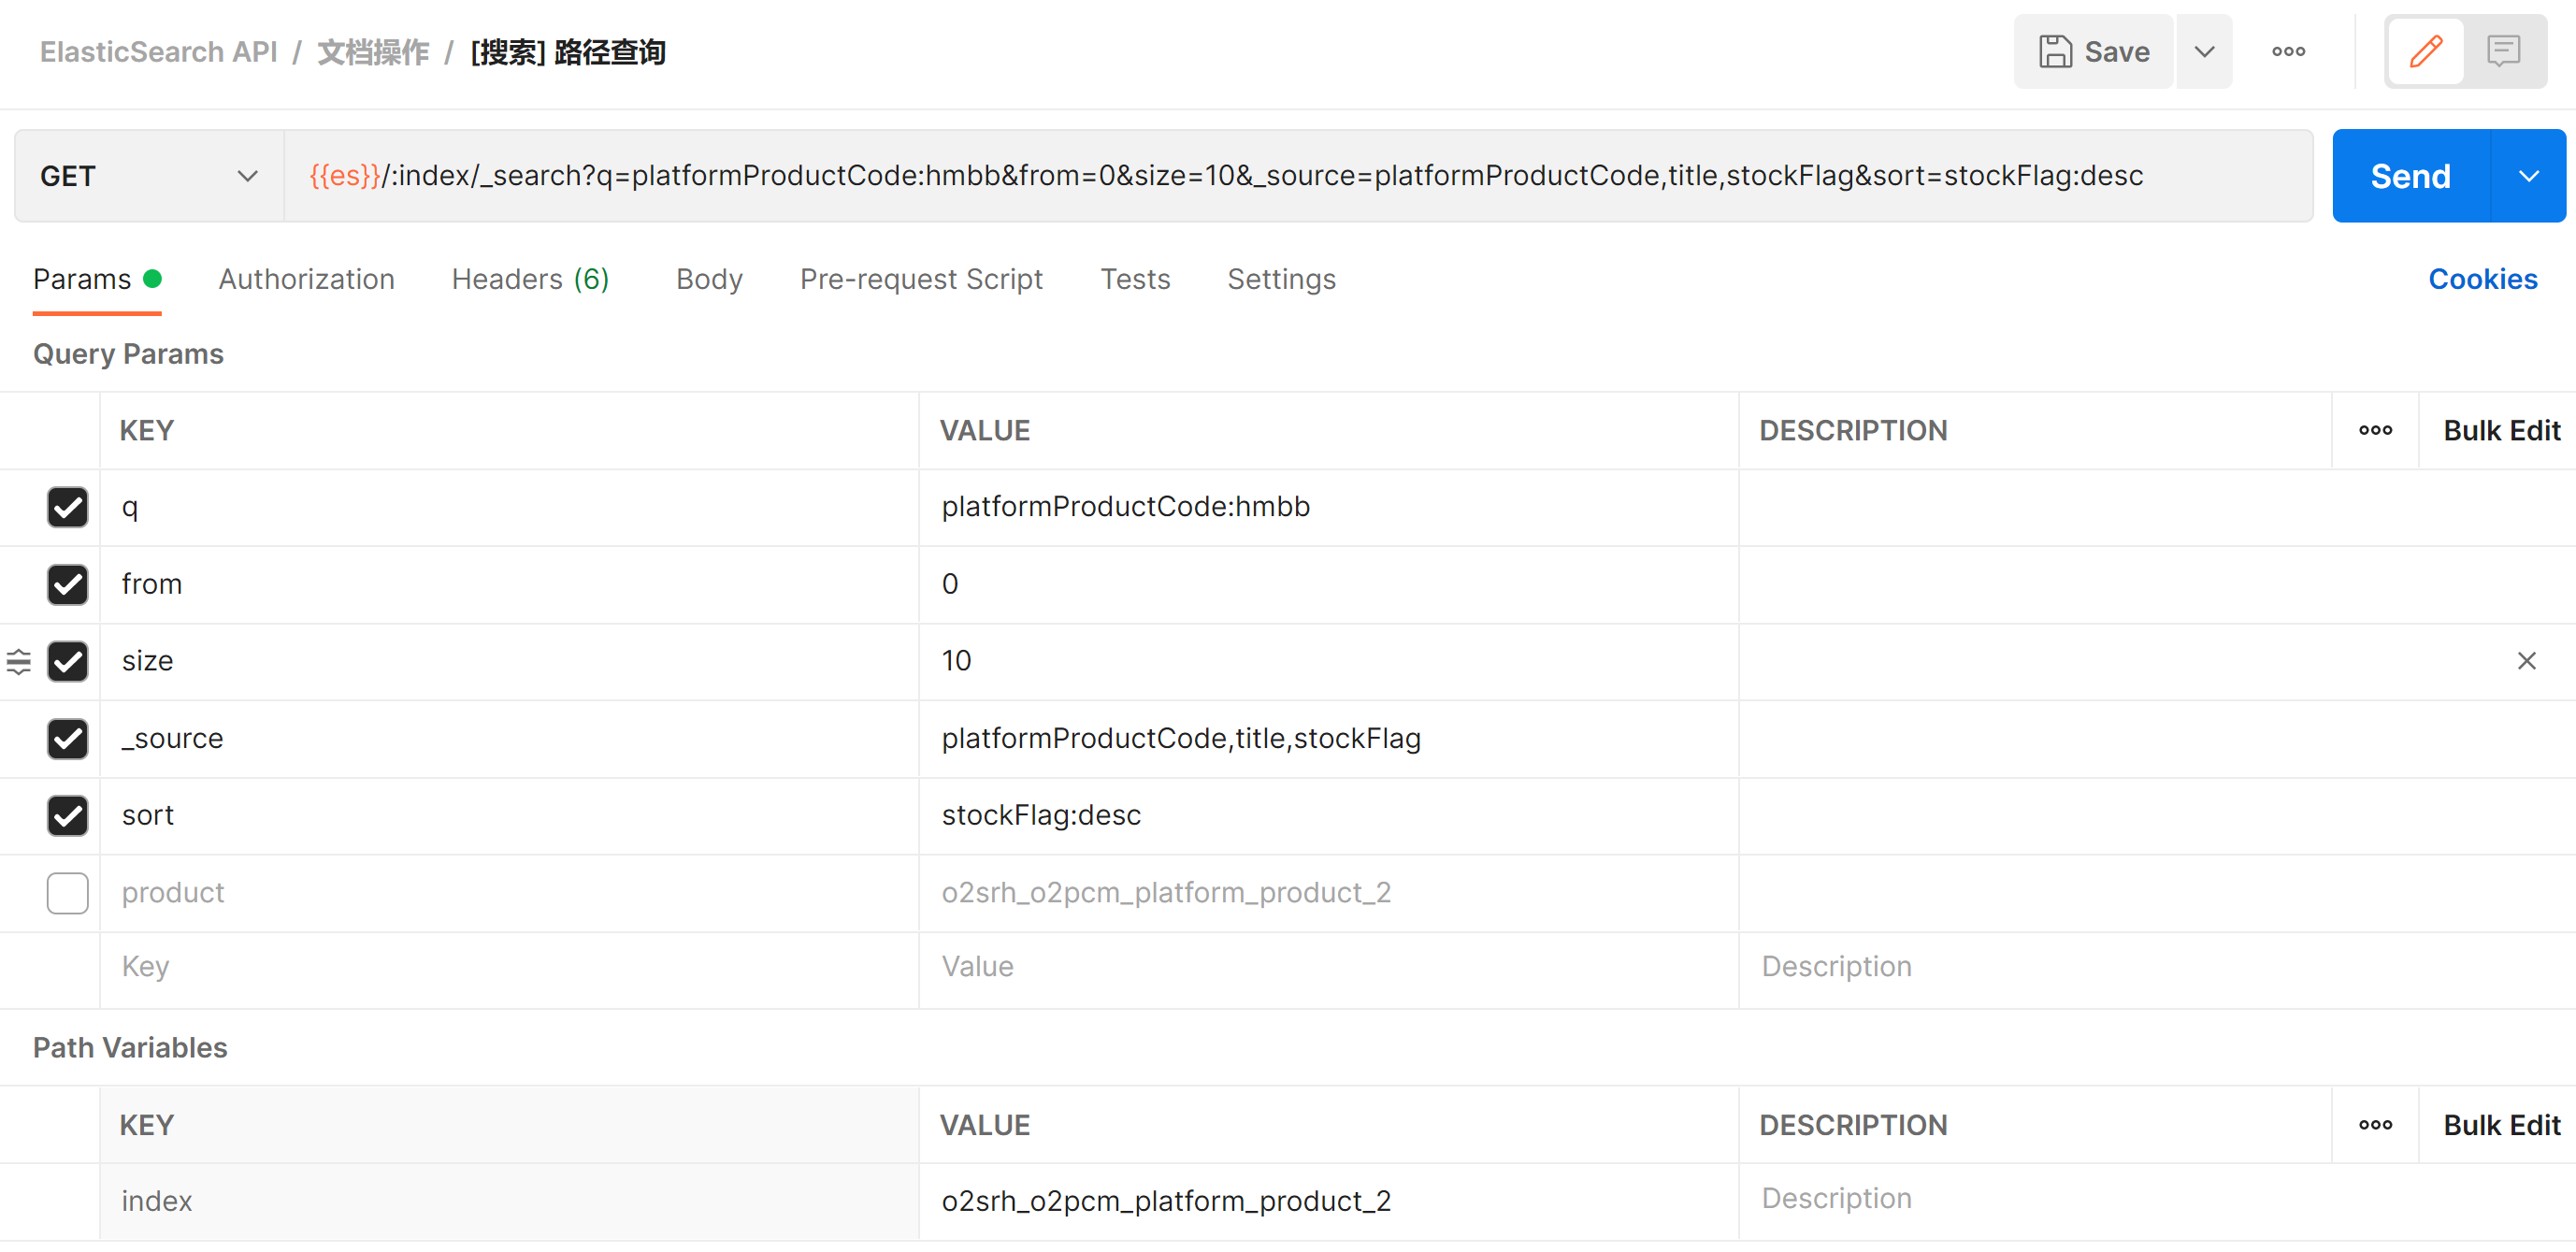This screenshot has width=2576, height=1252.
Task: Open the 文档操作 breadcrumb folder
Action: point(373,52)
